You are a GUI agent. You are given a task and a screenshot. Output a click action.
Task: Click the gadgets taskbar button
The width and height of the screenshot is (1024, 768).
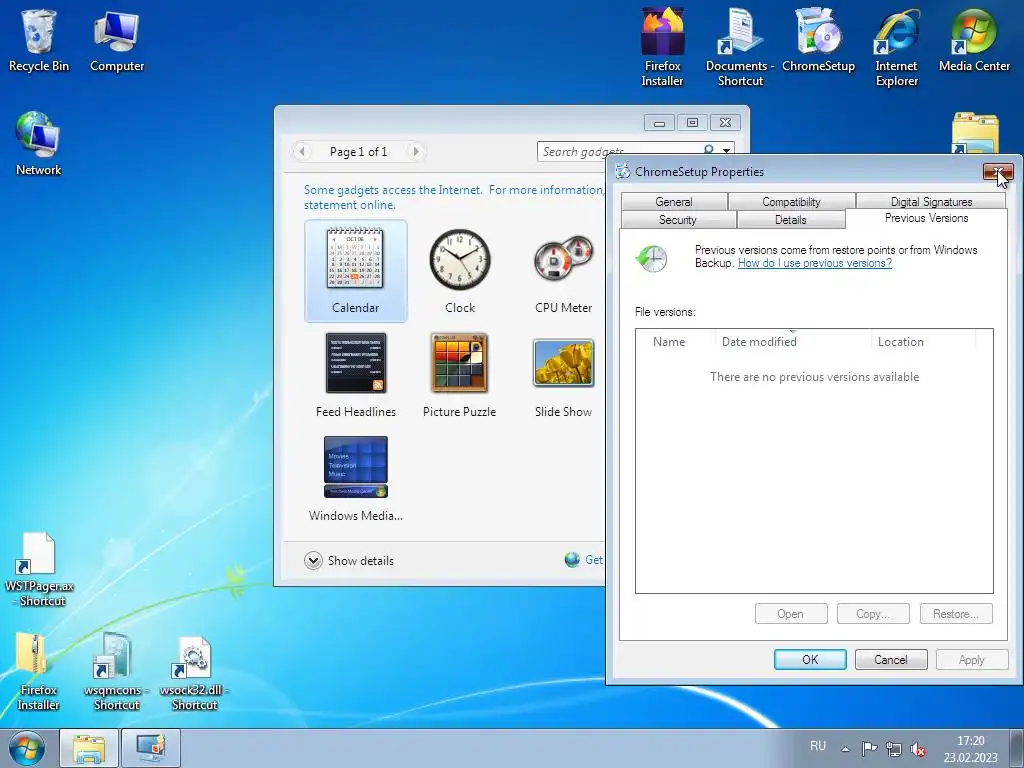click(151, 748)
